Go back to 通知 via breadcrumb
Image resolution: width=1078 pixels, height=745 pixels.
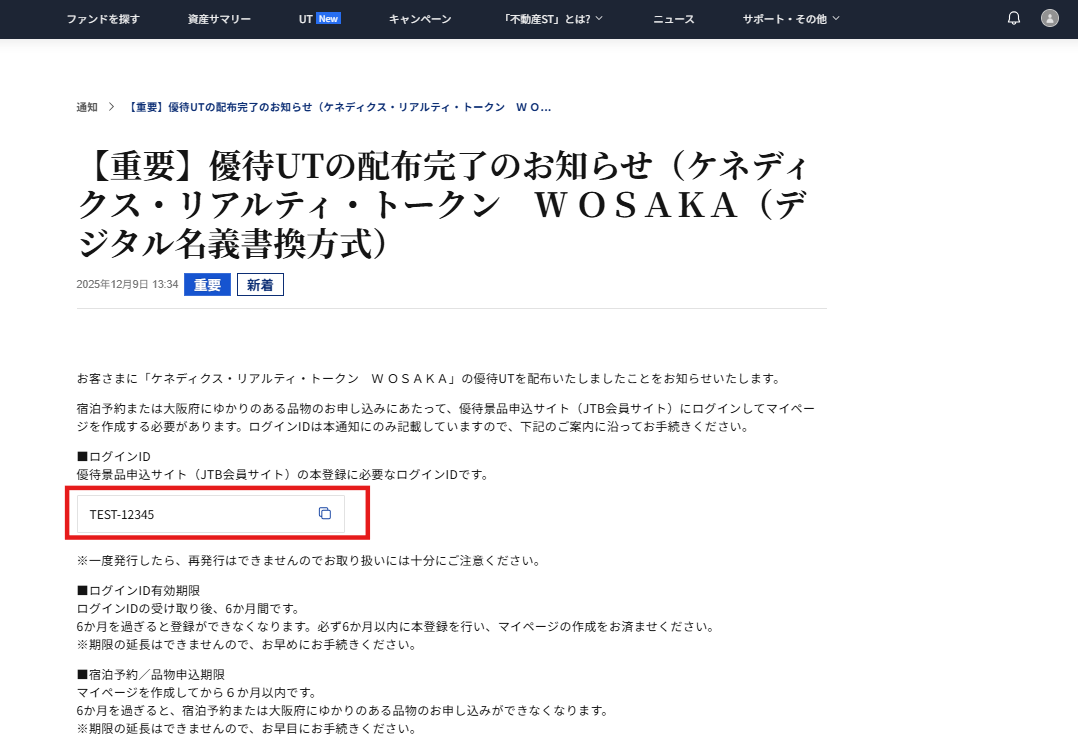87,107
